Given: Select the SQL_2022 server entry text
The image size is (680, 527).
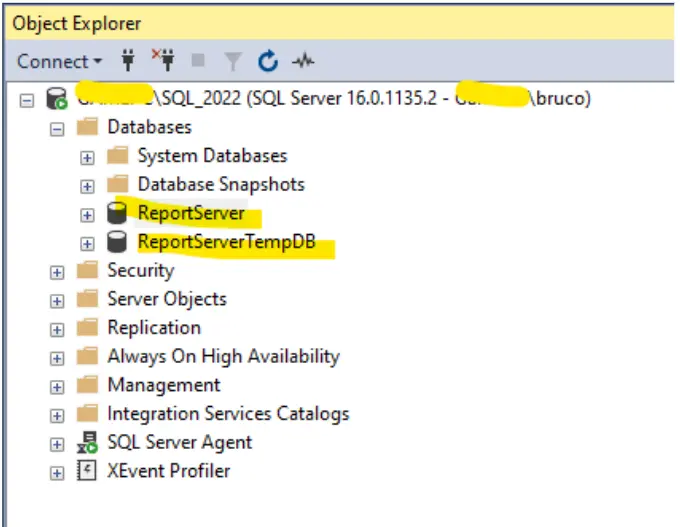Looking at the screenshot, I should [x=333, y=98].
